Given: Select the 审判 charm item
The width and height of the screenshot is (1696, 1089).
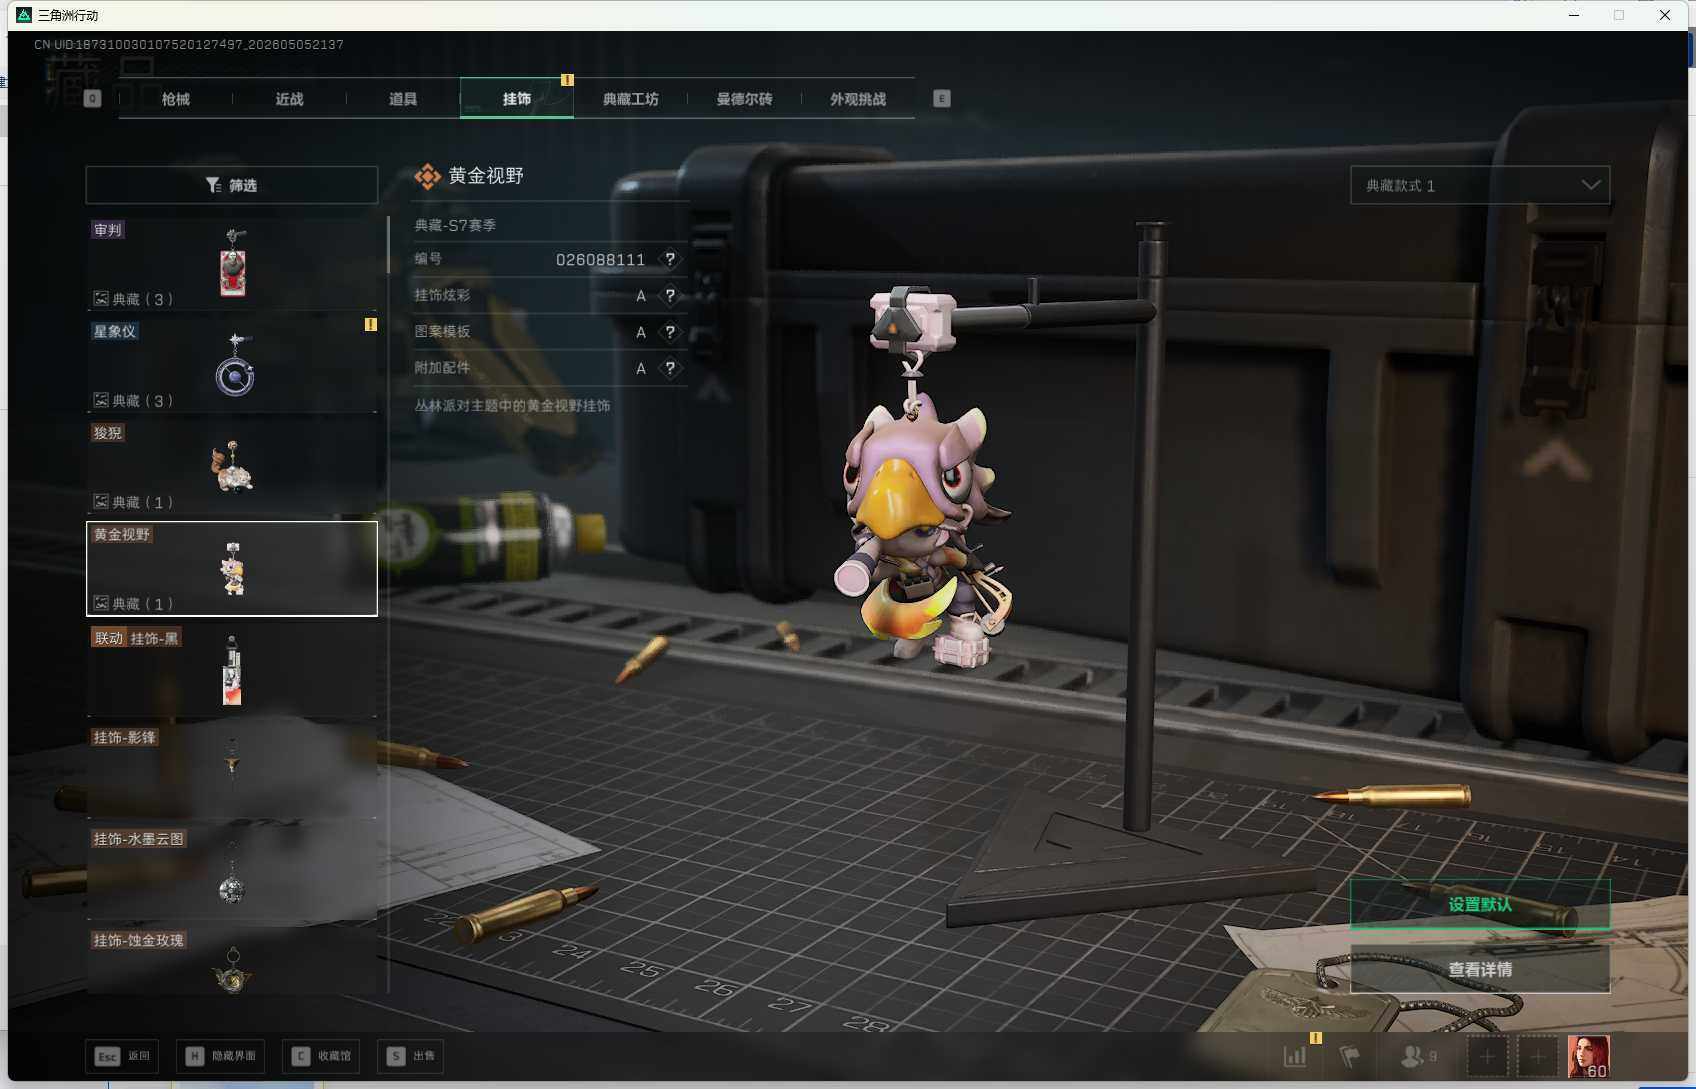Looking at the screenshot, I should pos(232,264).
